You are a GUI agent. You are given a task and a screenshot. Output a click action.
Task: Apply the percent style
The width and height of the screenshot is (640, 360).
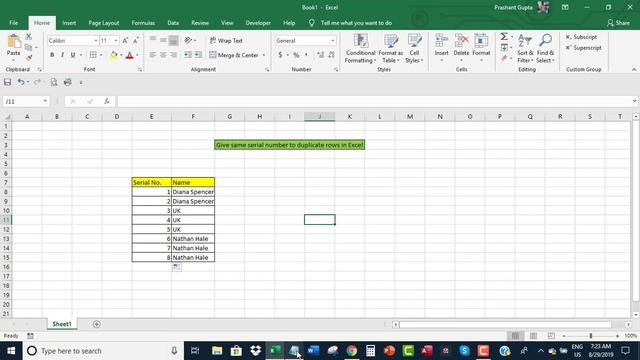(296, 55)
